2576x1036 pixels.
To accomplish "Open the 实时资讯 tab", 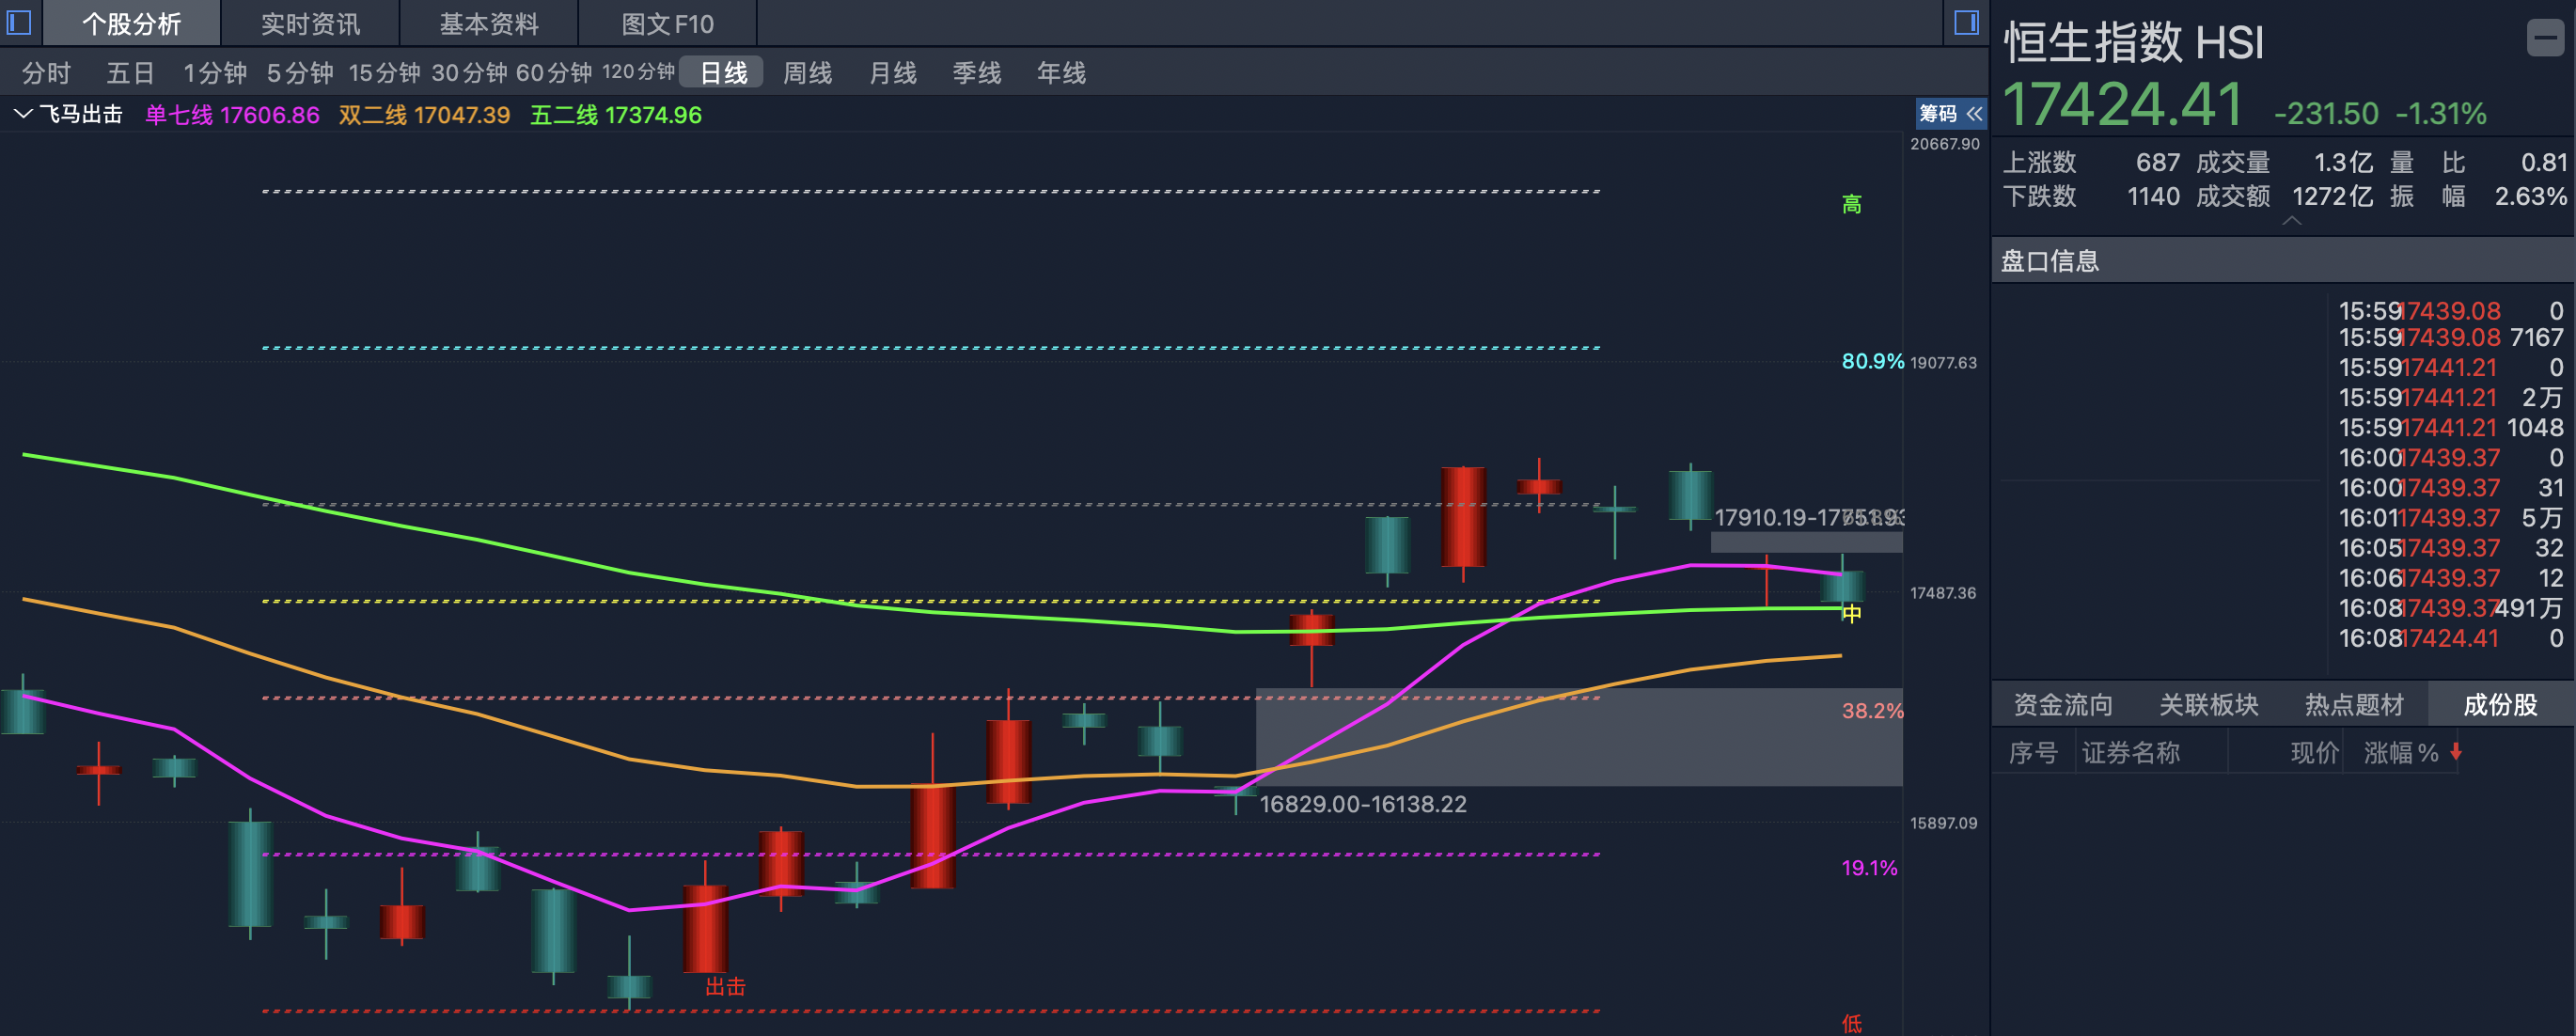I will [310, 23].
